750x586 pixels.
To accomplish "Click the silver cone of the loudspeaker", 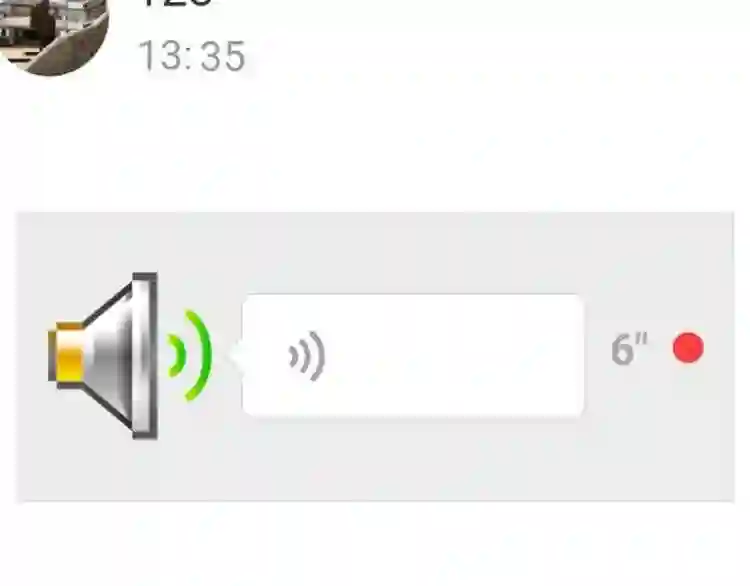I will click(x=120, y=355).
